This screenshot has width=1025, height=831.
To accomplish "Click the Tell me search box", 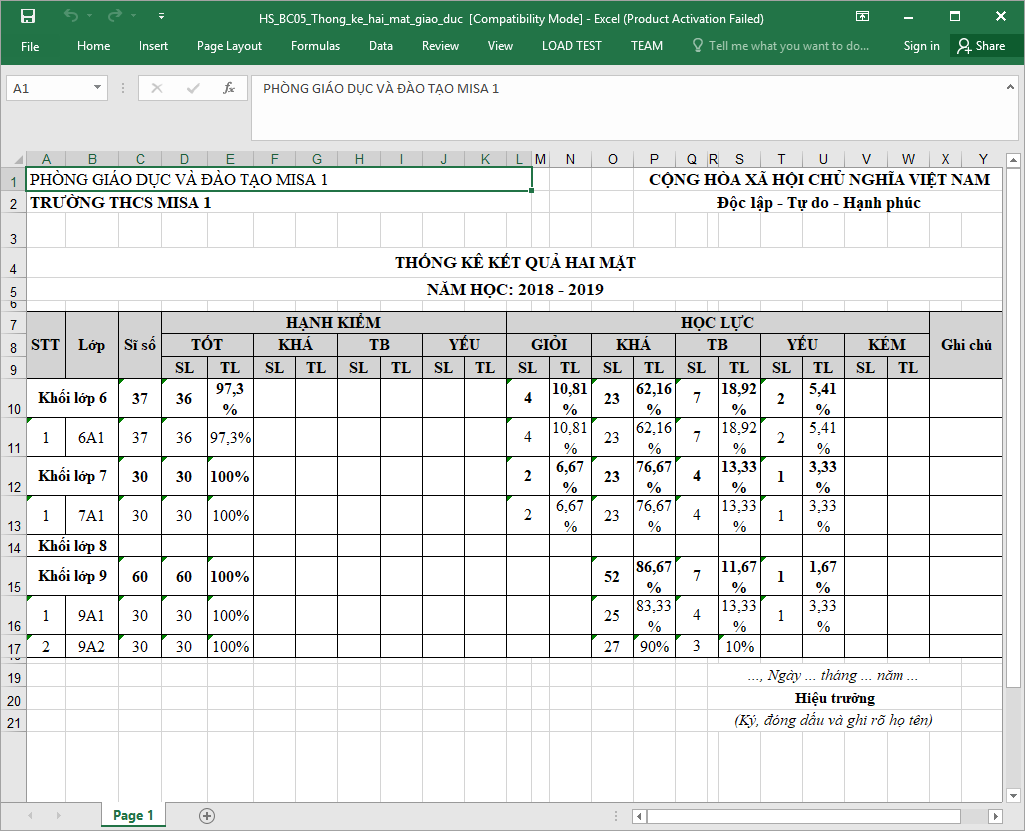I will coord(788,46).
